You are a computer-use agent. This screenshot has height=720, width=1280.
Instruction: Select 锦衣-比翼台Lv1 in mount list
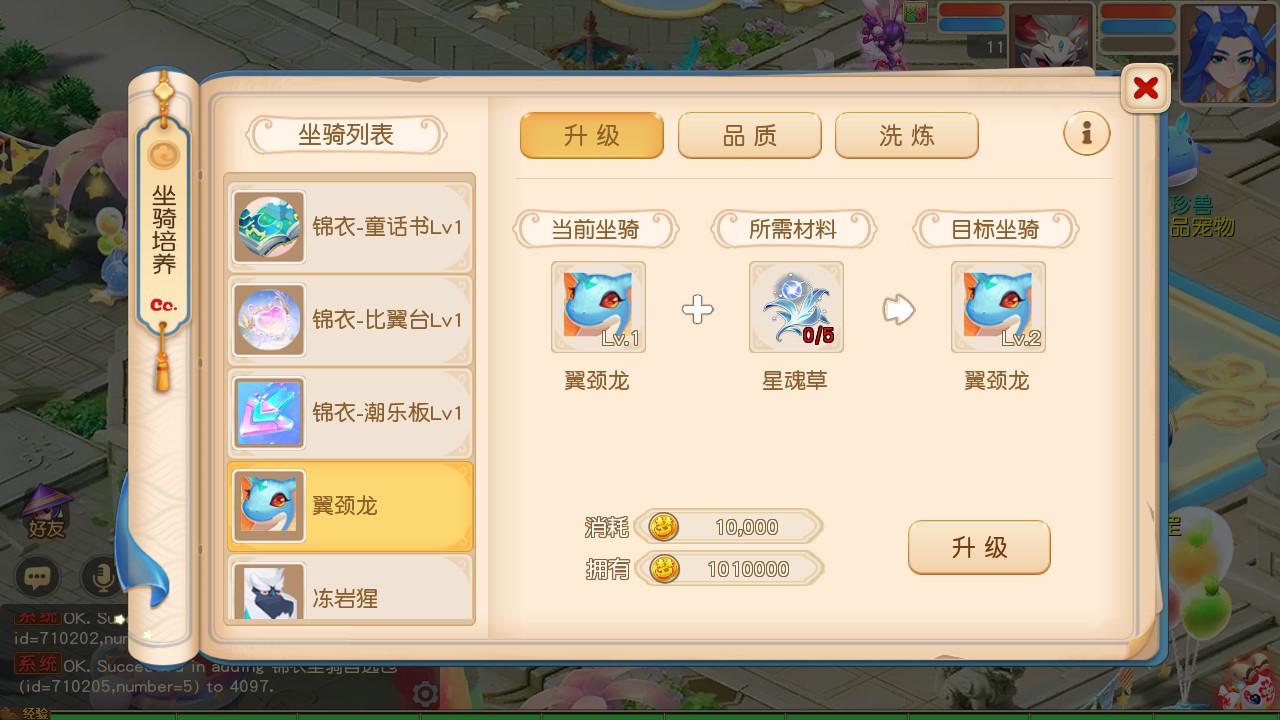click(350, 320)
